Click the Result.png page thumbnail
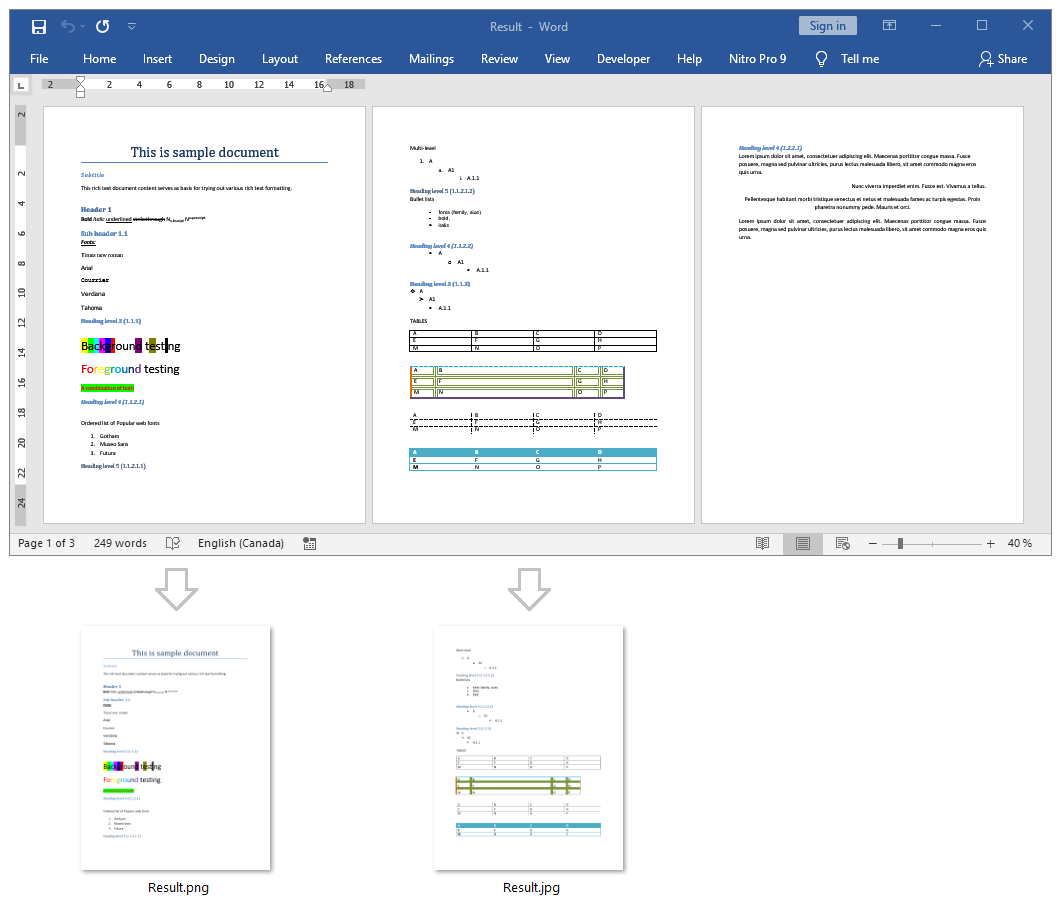This screenshot has height=902, width=1064. tap(176, 748)
